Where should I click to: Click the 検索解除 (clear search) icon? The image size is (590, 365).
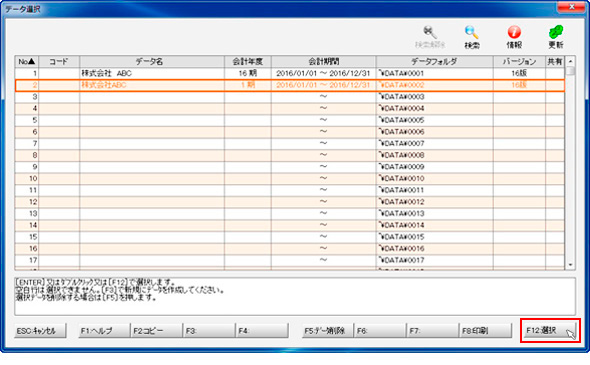point(430,37)
